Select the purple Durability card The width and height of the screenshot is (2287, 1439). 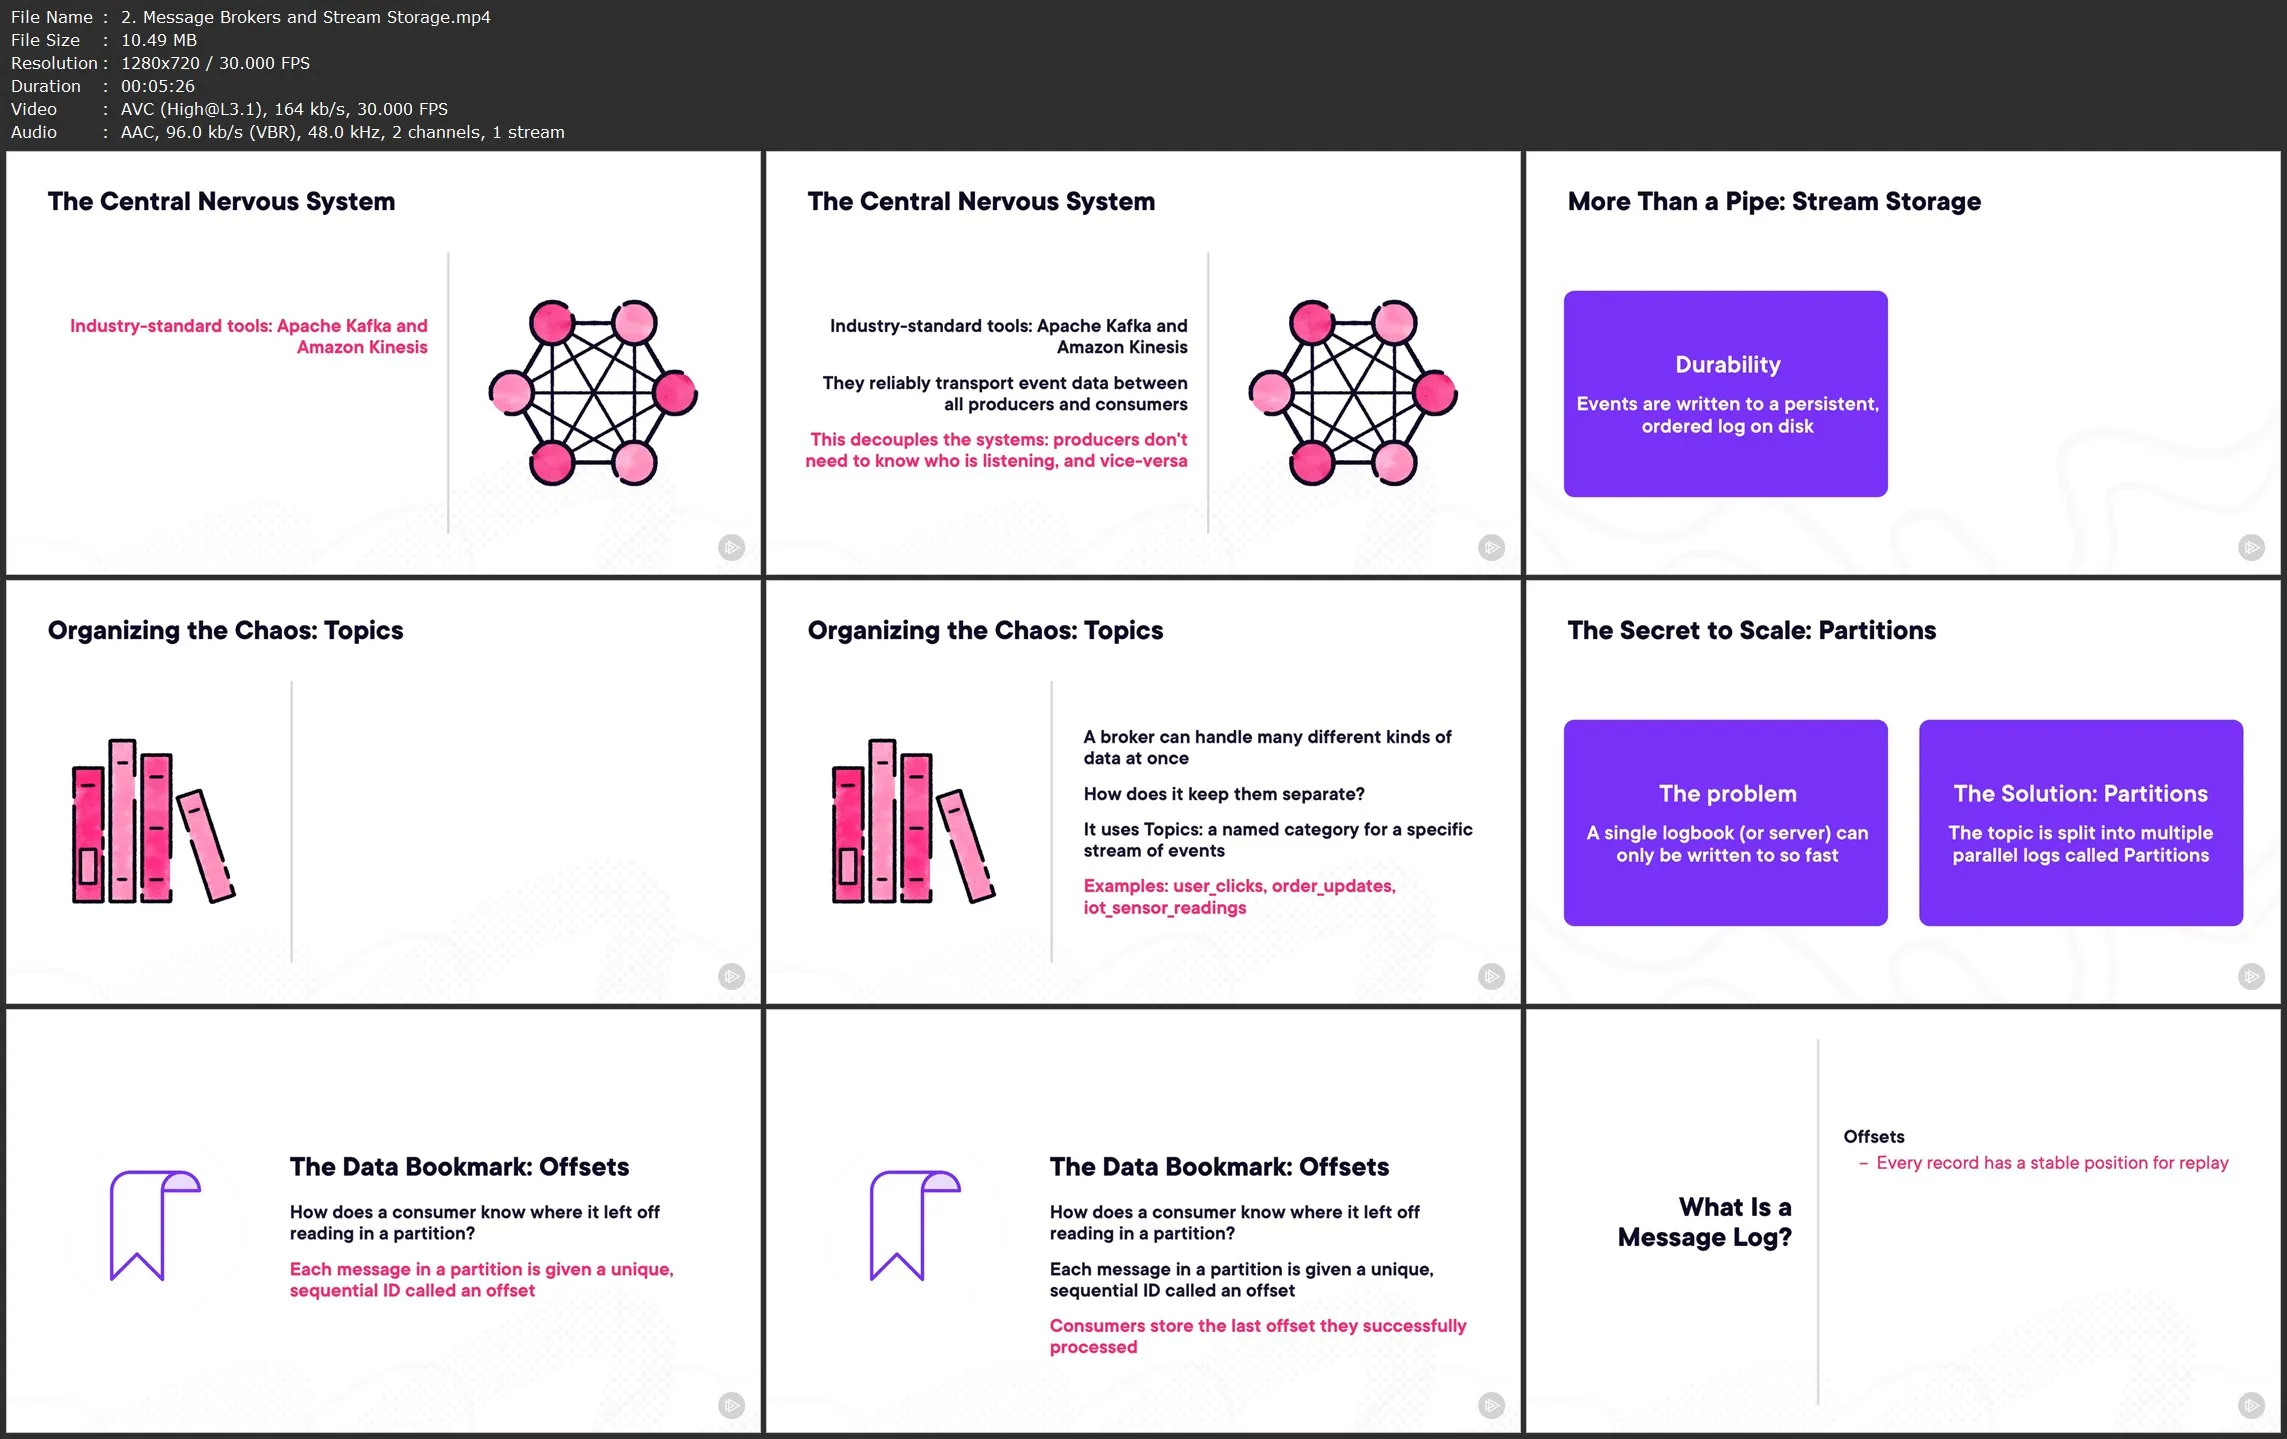pos(1725,393)
